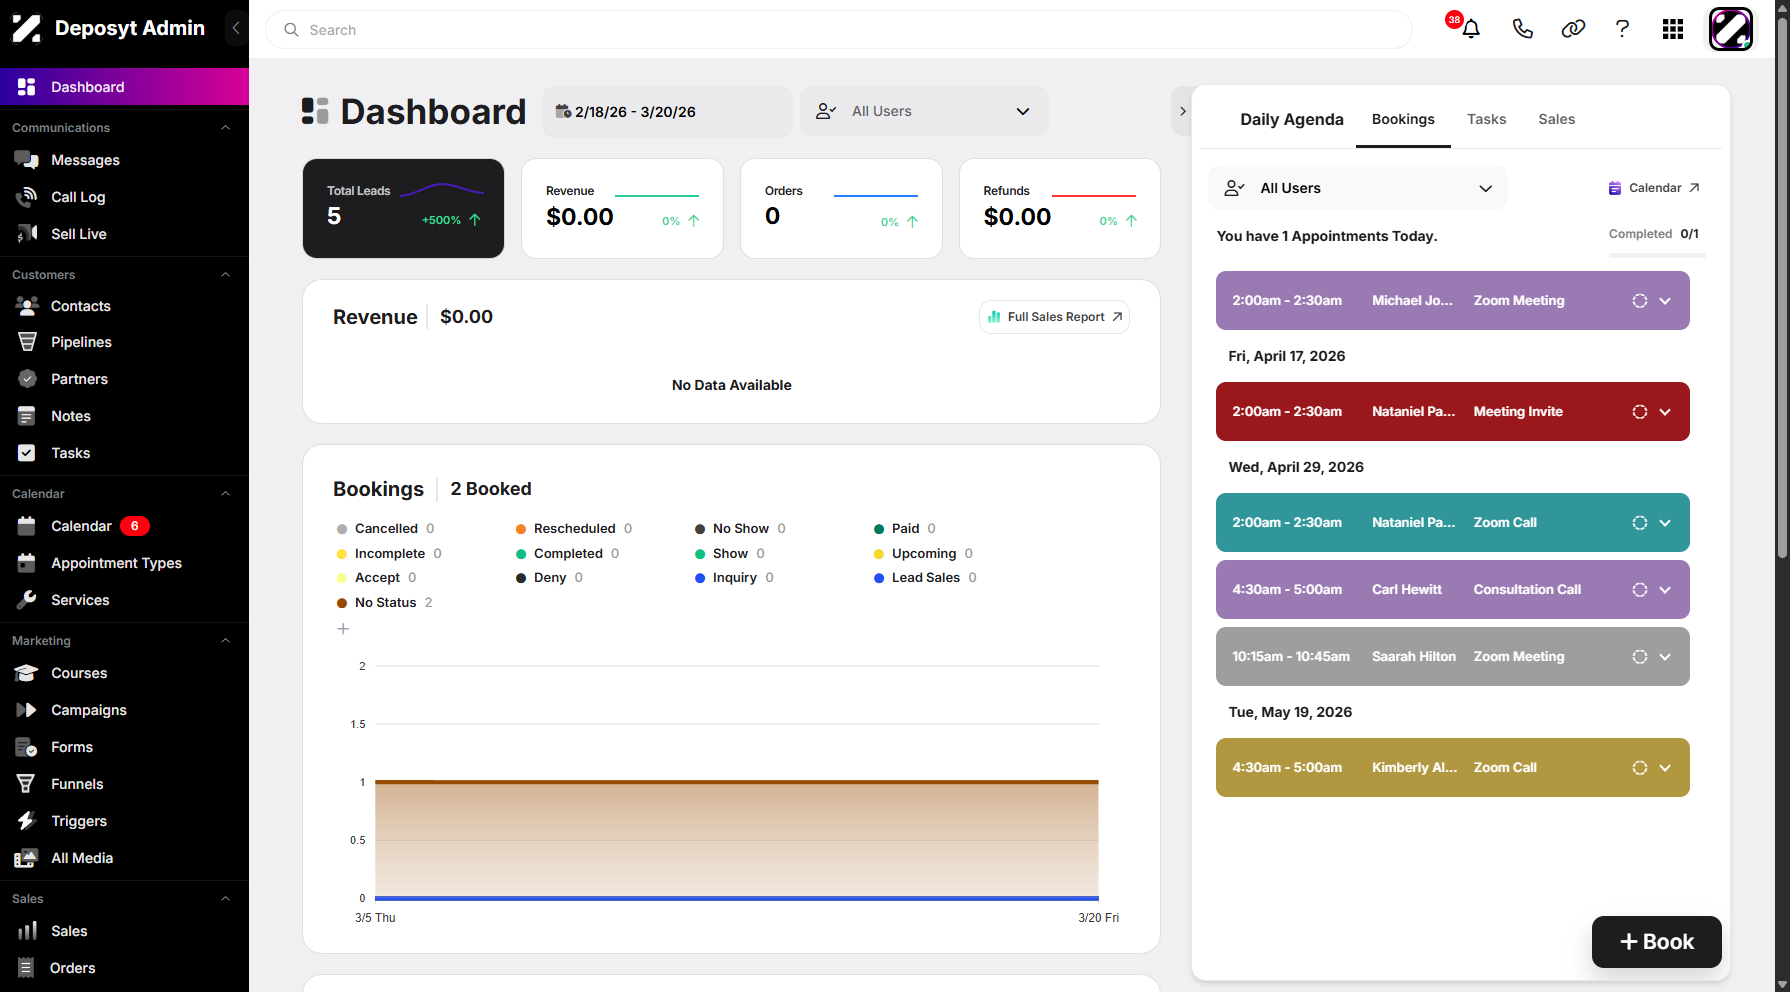Click the phone call icon in header
1790x992 pixels.
tap(1522, 29)
